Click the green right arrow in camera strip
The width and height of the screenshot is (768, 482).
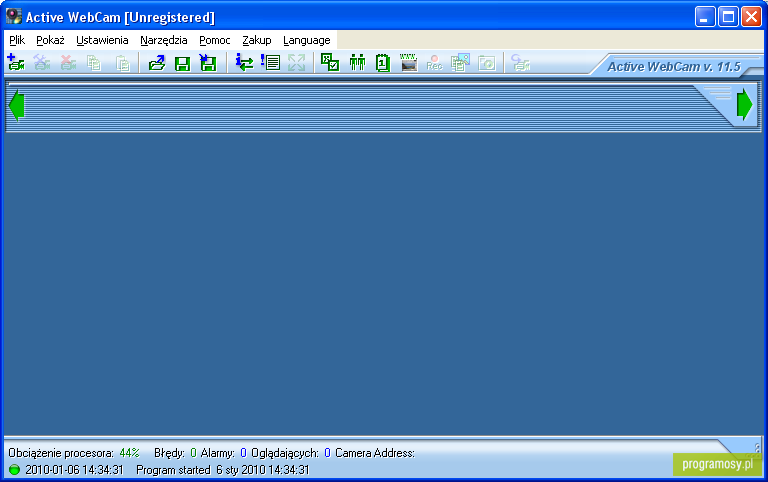coord(744,104)
